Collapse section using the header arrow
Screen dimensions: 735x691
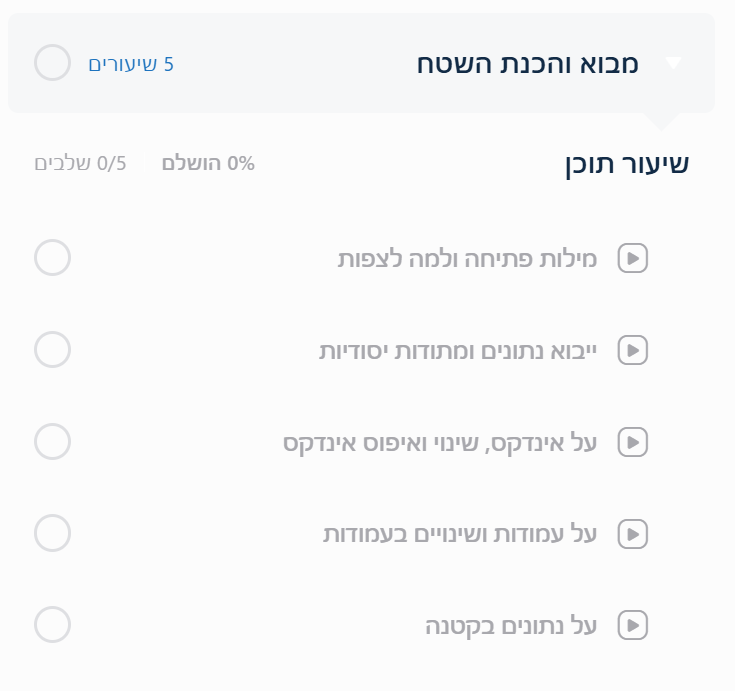tap(673, 64)
